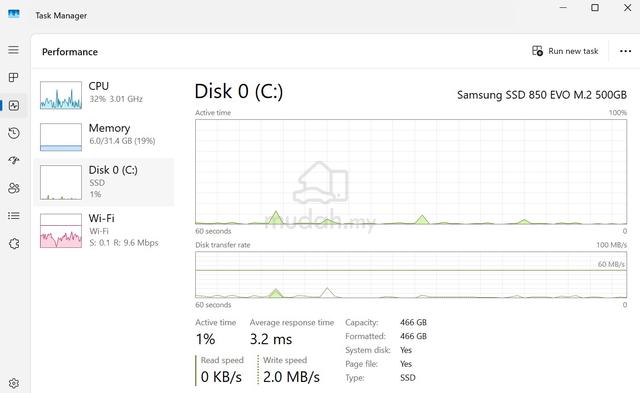Select the Performance page icon
This screenshot has height=393, width=640.
coord(13,105)
